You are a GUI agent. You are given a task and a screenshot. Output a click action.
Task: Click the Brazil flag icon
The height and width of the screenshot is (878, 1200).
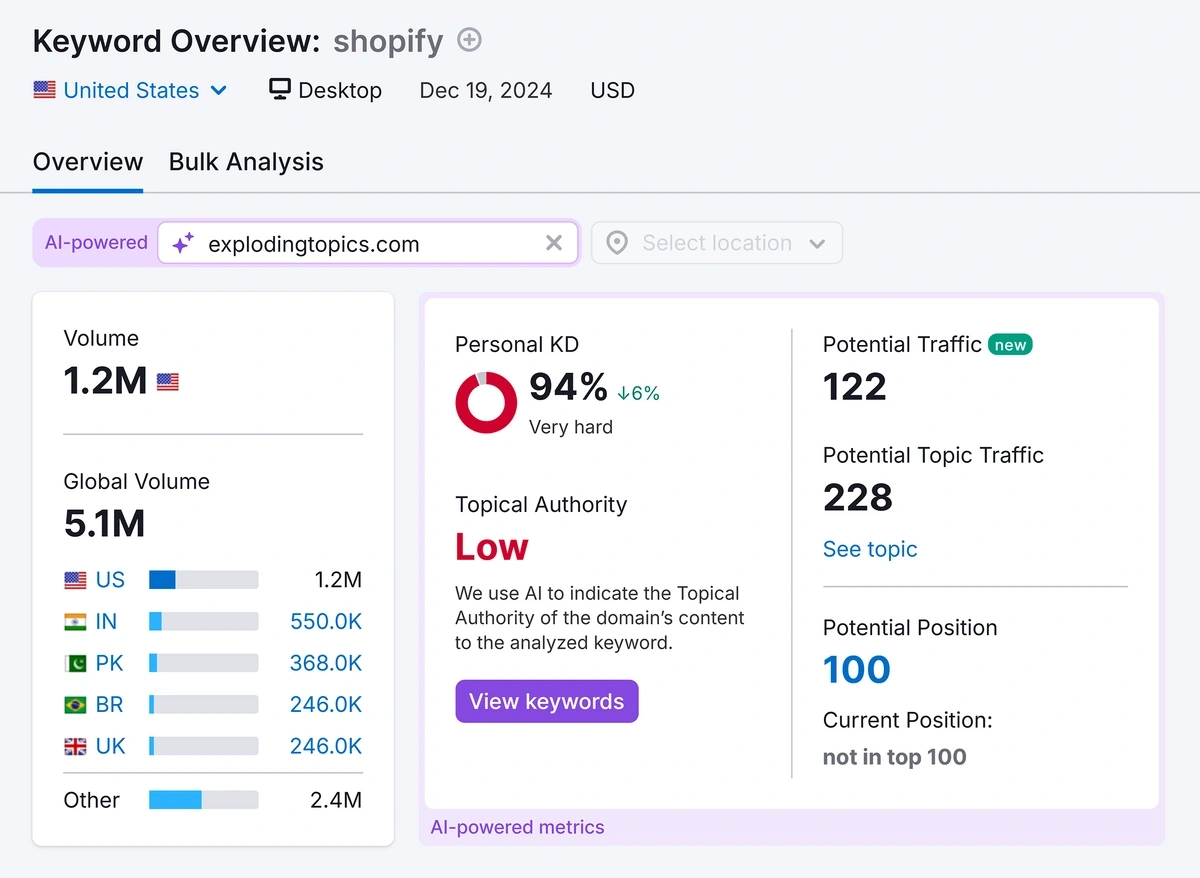(75, 705)
